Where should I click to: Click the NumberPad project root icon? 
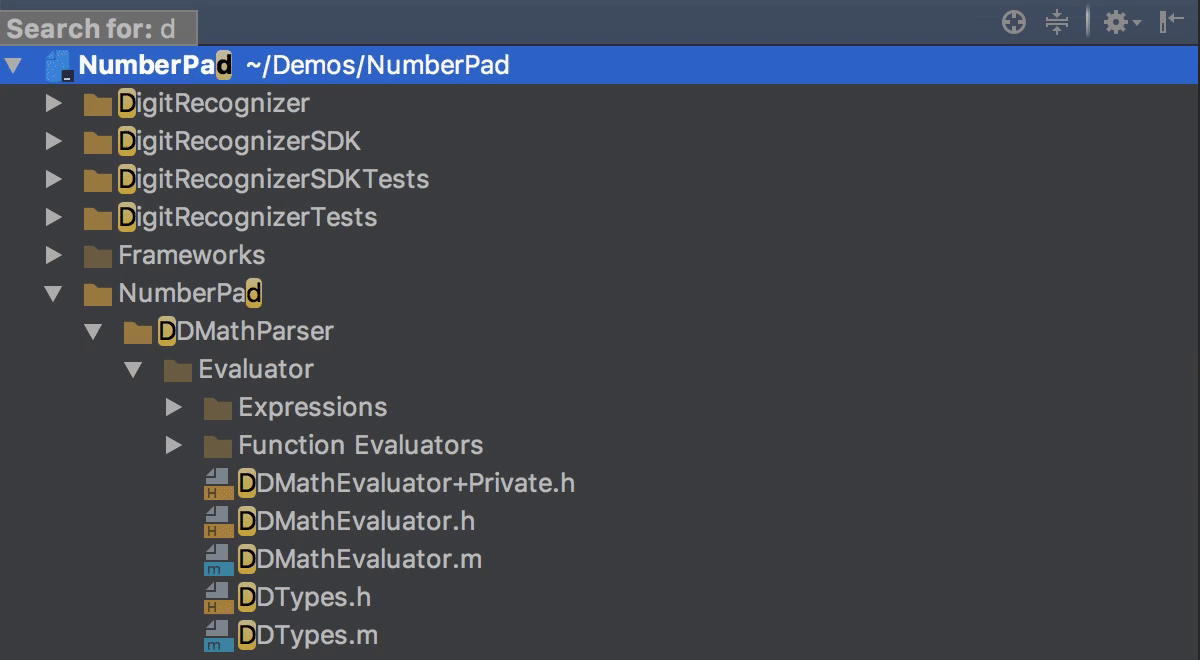[x=59, y=66]
